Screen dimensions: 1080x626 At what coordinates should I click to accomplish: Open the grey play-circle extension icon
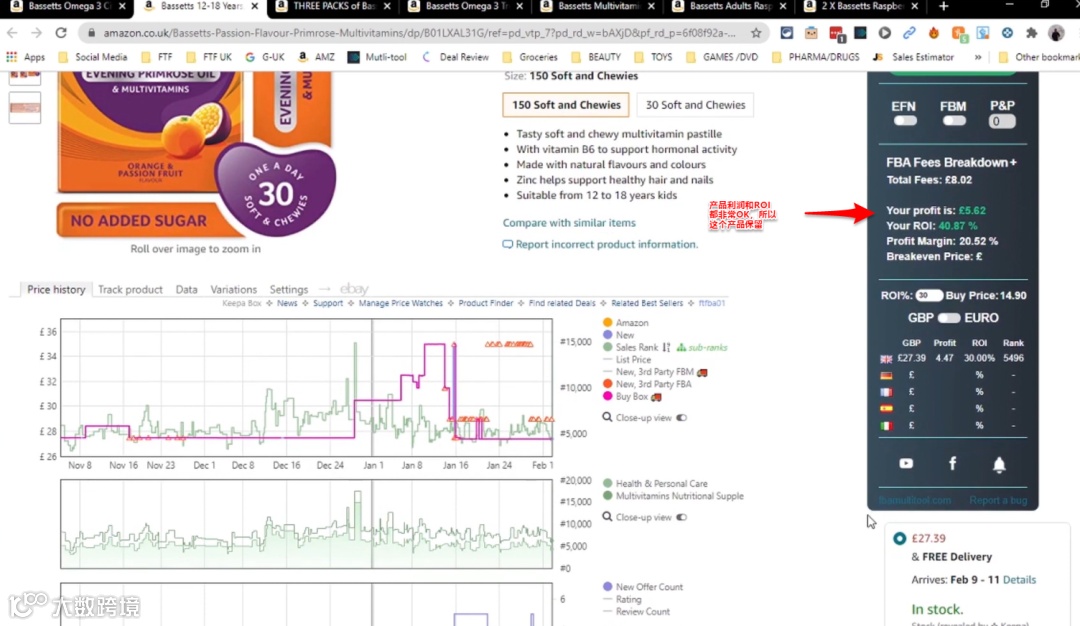point(885,32)
